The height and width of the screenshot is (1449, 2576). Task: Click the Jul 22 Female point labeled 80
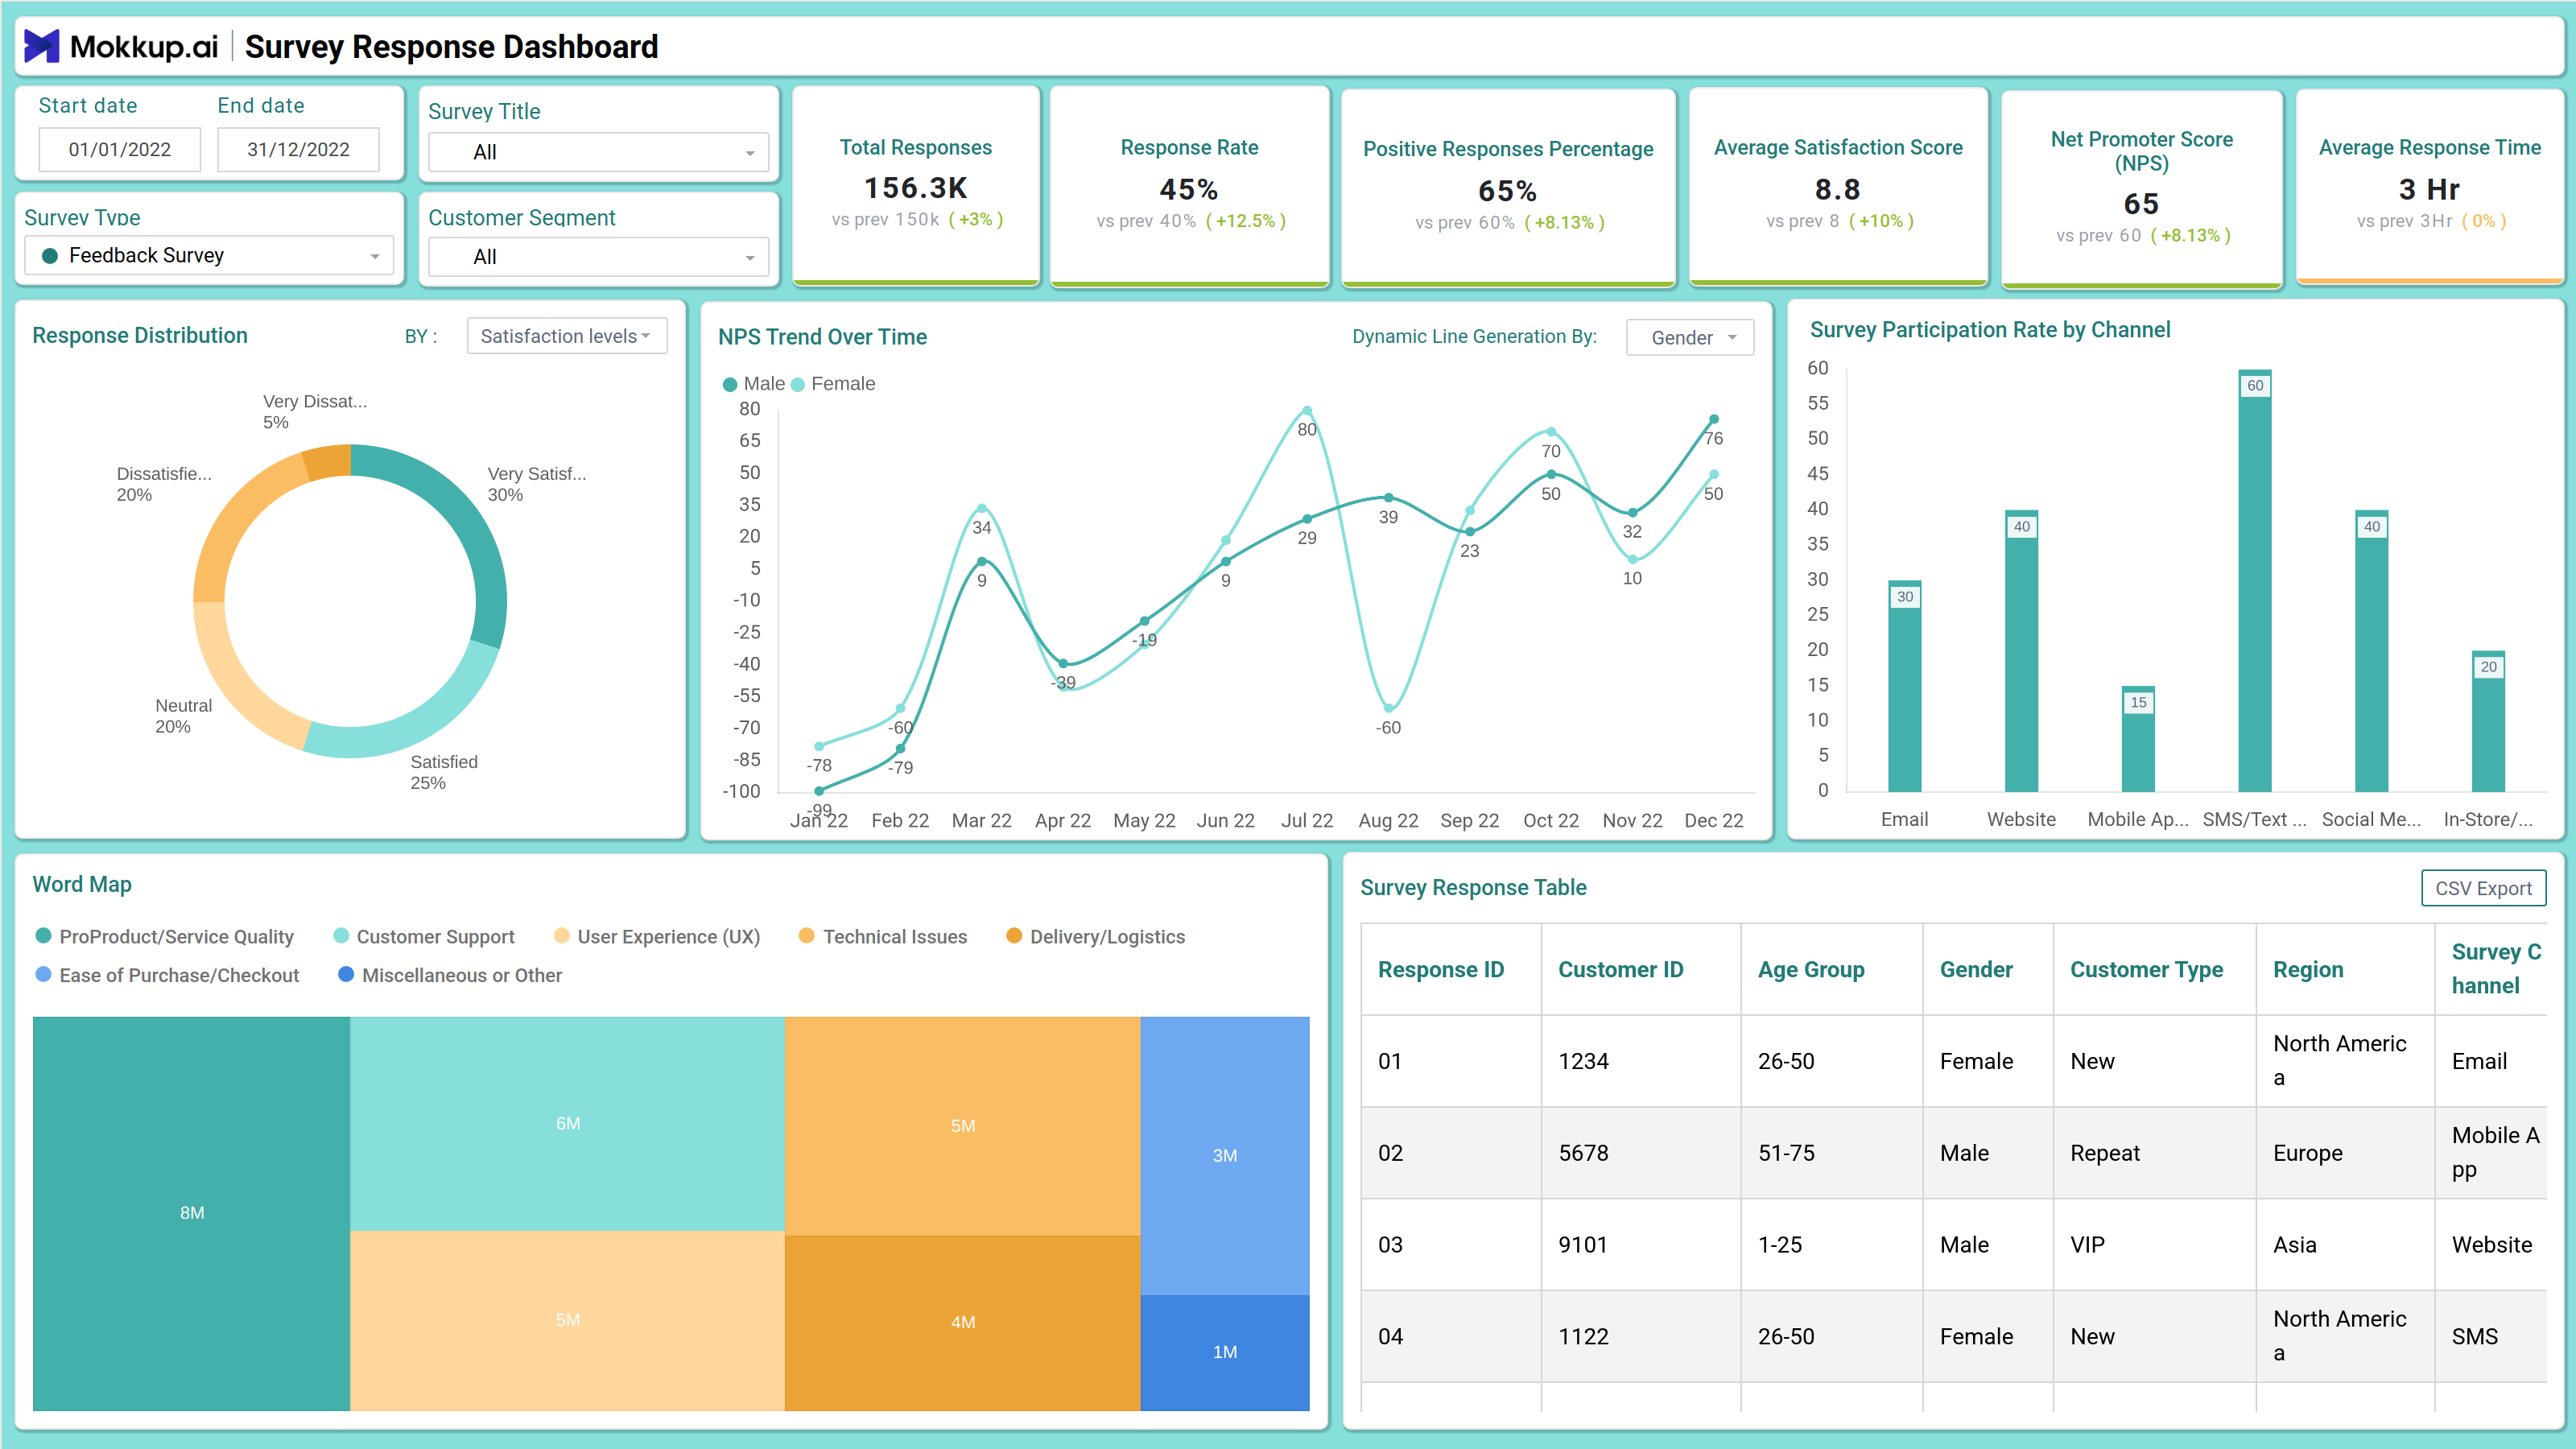[1307, 410]
